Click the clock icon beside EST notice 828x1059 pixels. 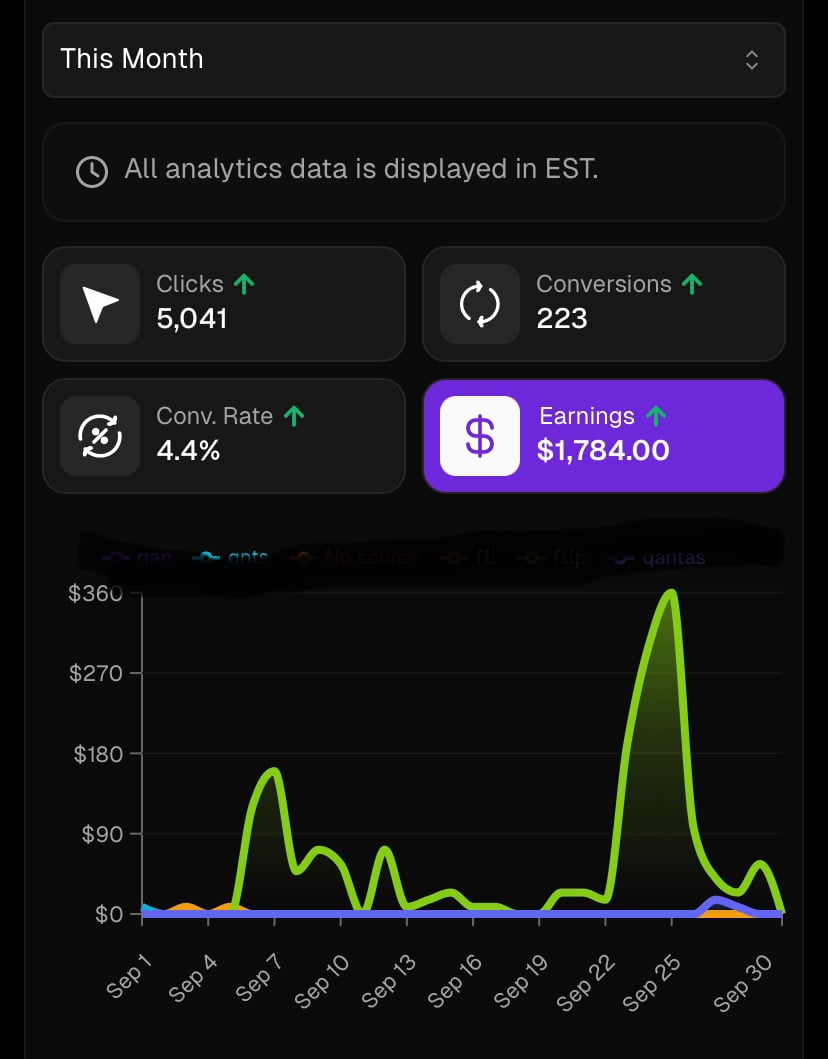[x=92, y=172]
